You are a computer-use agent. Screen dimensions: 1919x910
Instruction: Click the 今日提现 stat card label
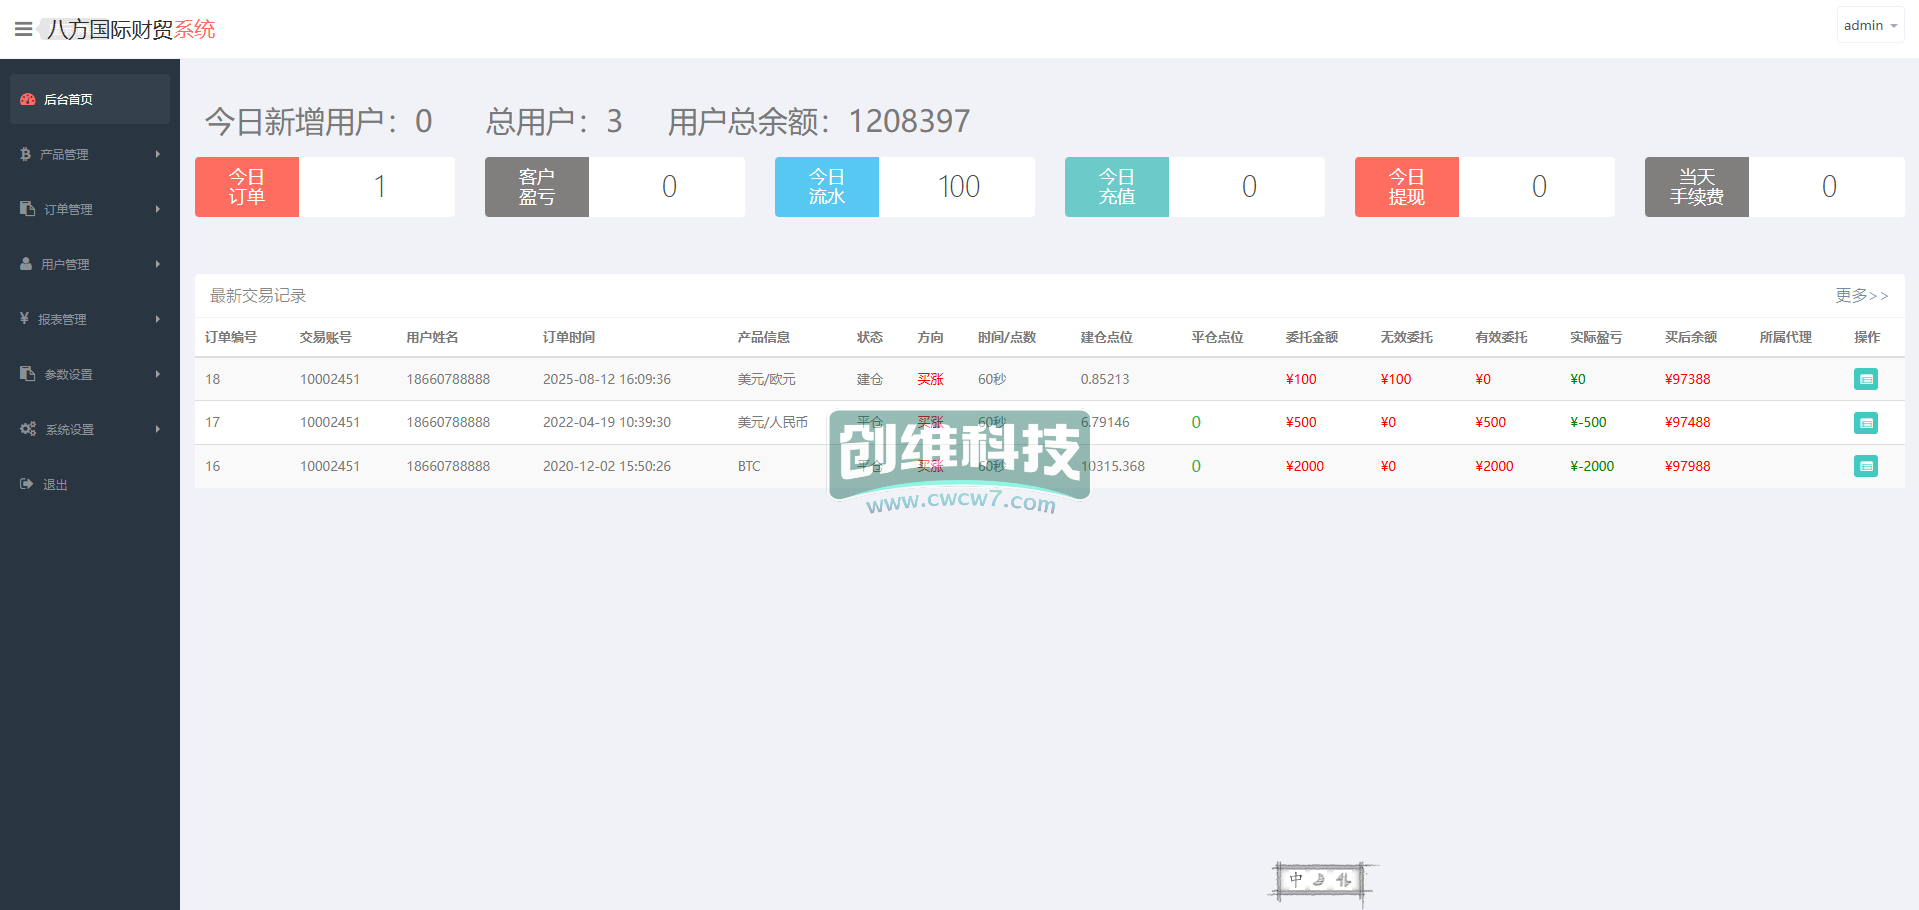pos(1407,187)
